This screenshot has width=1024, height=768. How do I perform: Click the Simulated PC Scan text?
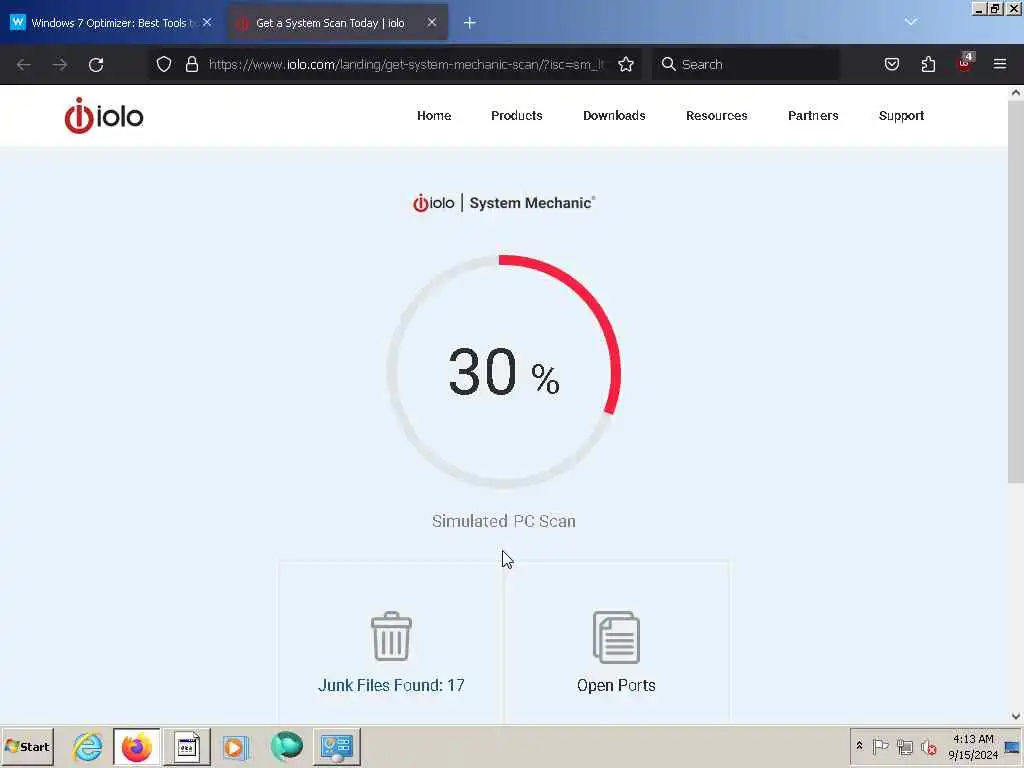pos(504,521)
